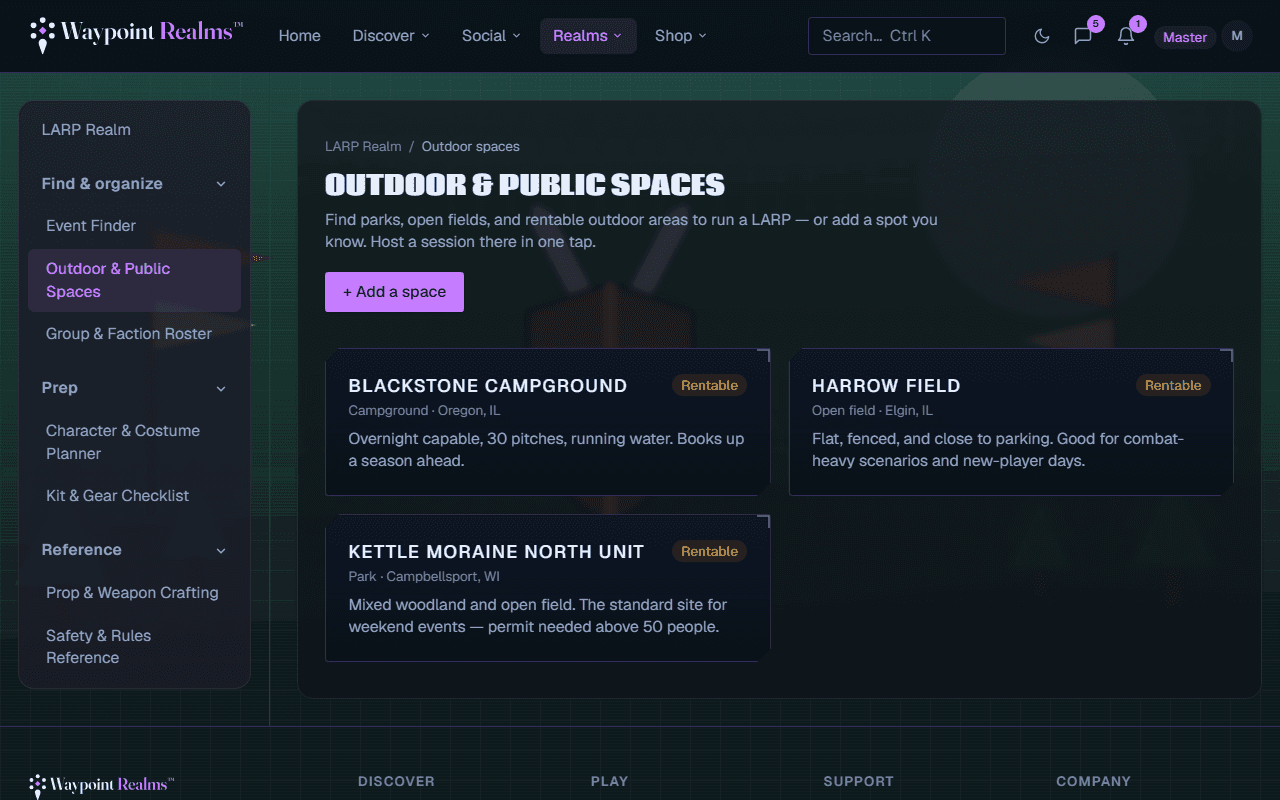Go to the Home page
The image size is (1280, 800).
click(300, 36)
